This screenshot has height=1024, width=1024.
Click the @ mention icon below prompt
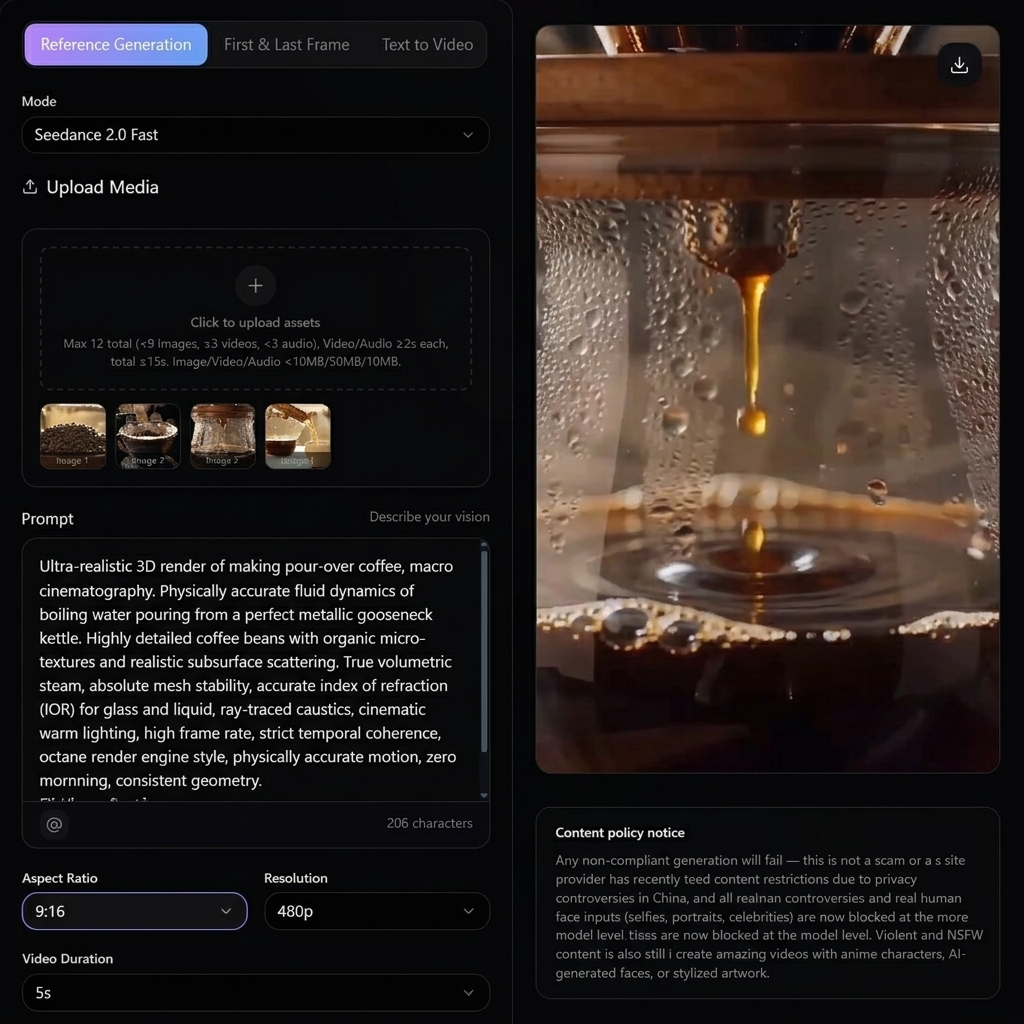point(54,824)
